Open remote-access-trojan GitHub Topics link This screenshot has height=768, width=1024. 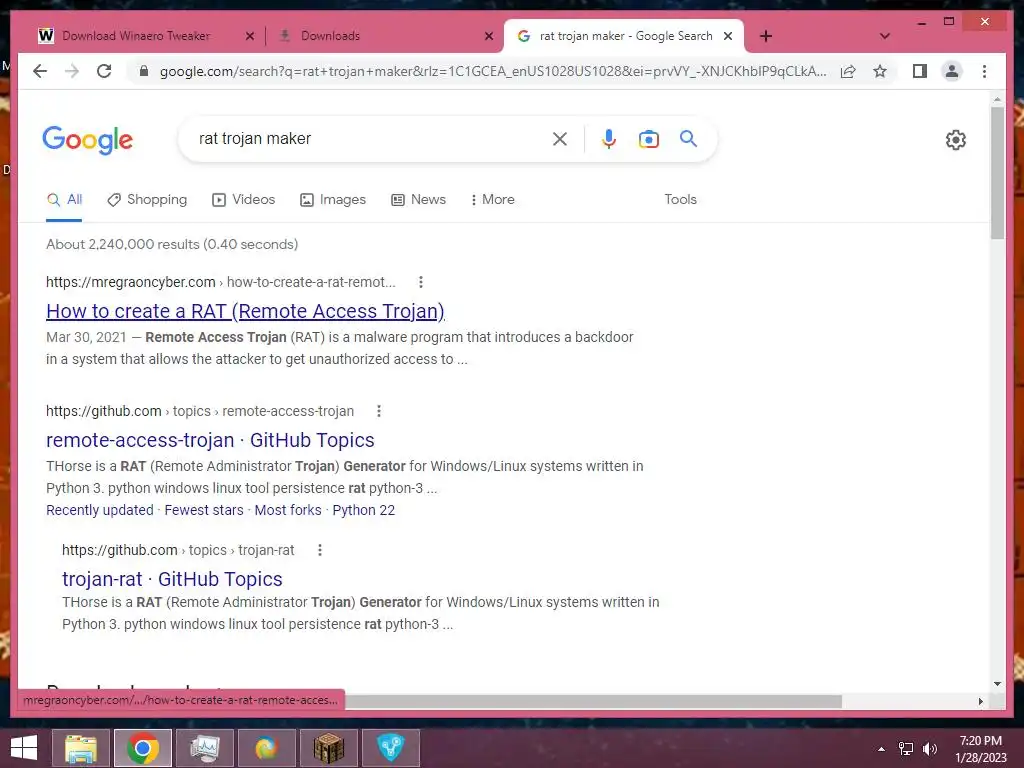point(210,440)
